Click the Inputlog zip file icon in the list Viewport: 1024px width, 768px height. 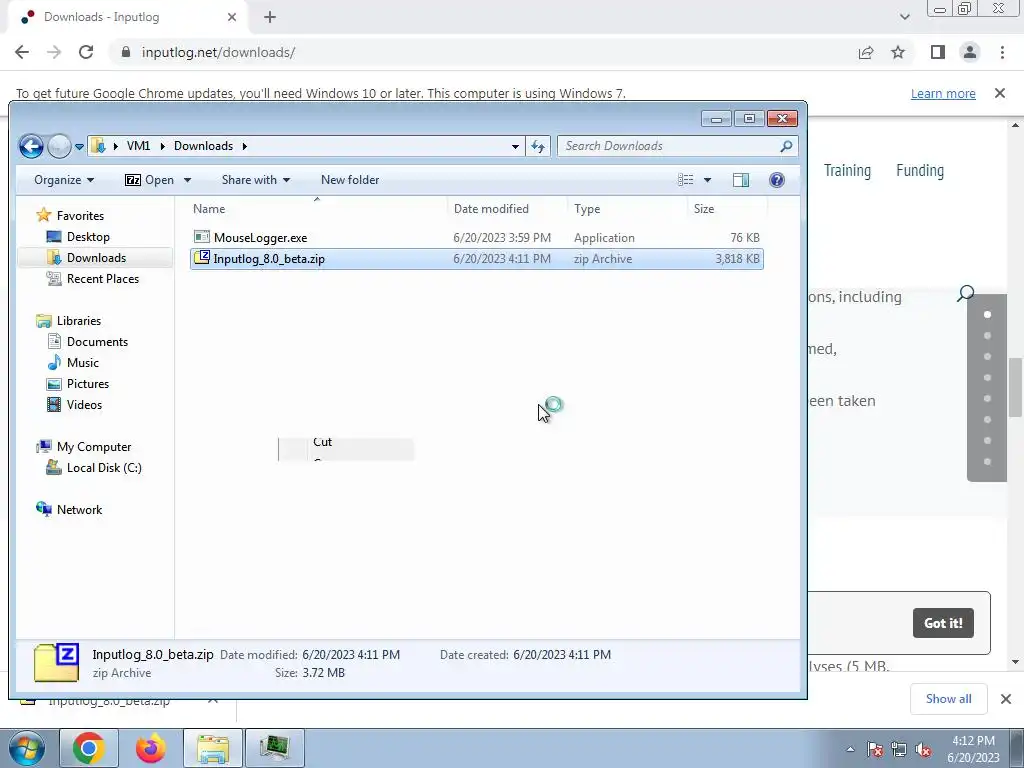point(202,258)
